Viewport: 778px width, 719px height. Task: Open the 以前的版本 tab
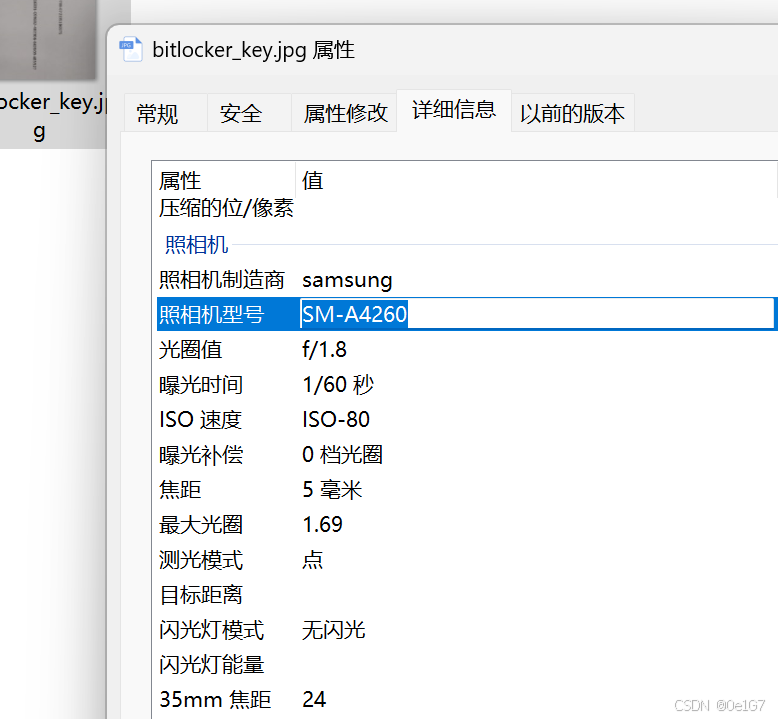tap(573, 113)
